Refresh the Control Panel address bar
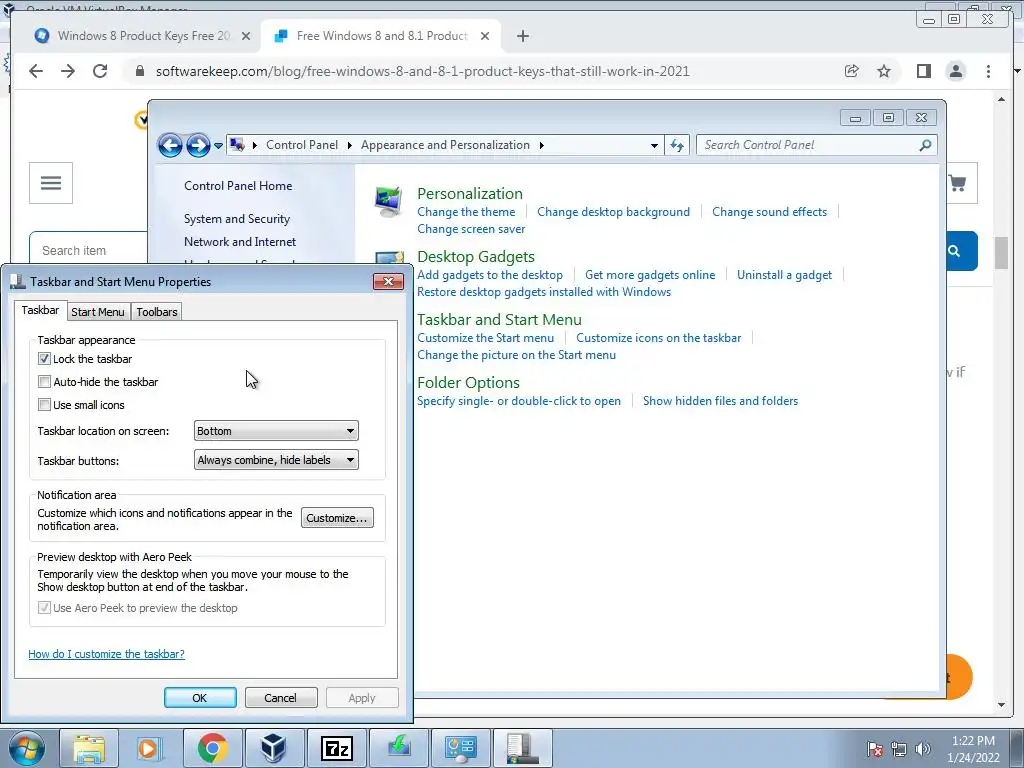Screen dimensions: 1024x768 click(x=677, y=145)
